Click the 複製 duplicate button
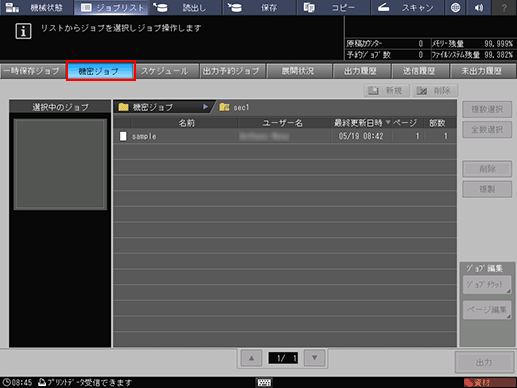517x388 pixels. pyautogui.click(x=487, y=189)
